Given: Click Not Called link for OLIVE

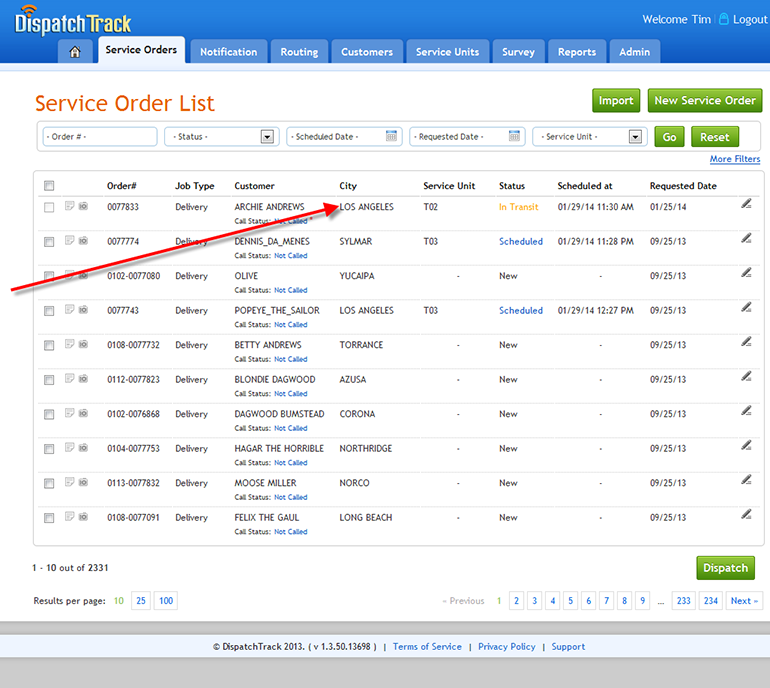Looking at the screenshot, I should point(291,290).
